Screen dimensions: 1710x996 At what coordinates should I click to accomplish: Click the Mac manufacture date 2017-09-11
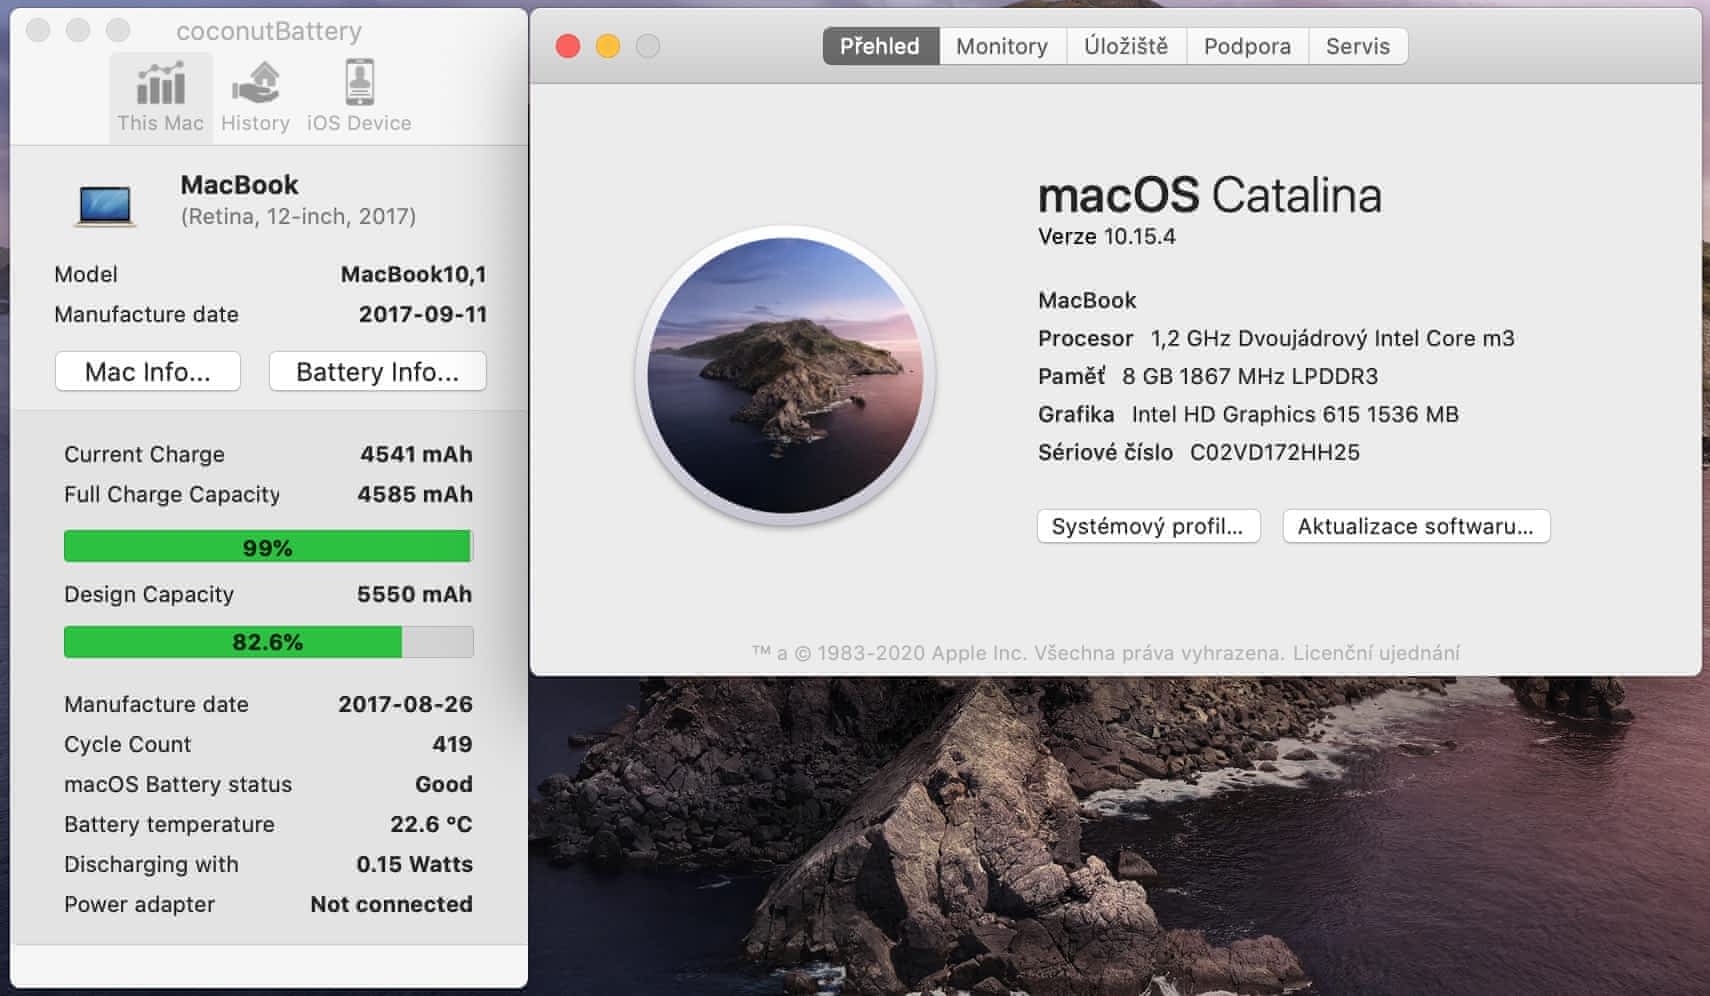pos(423,314)
